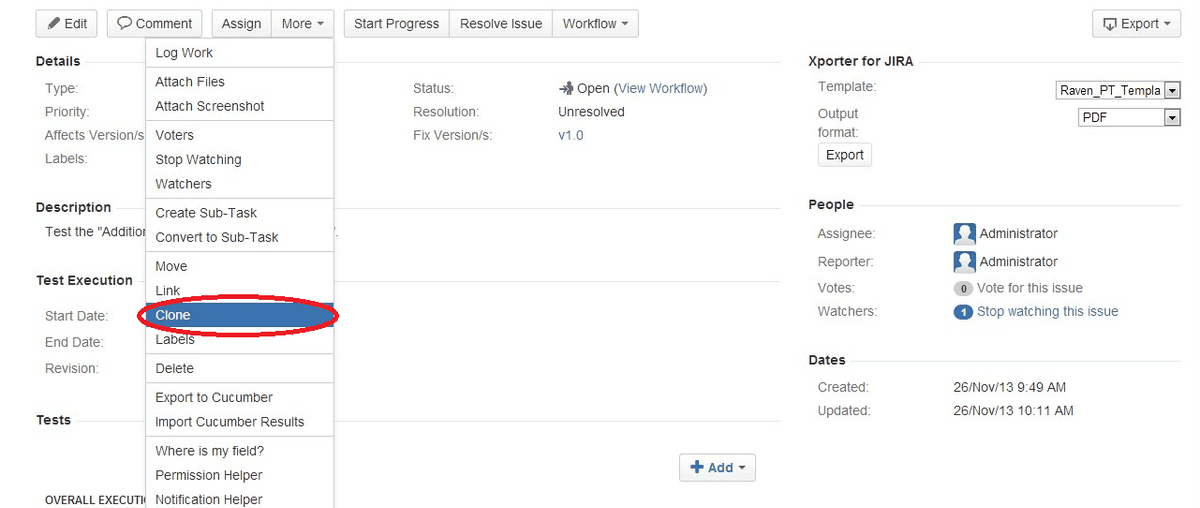The height and width of the screenshot is (508, 1200).
Task: Open the View Workflow link
Action: click(660, 88)
